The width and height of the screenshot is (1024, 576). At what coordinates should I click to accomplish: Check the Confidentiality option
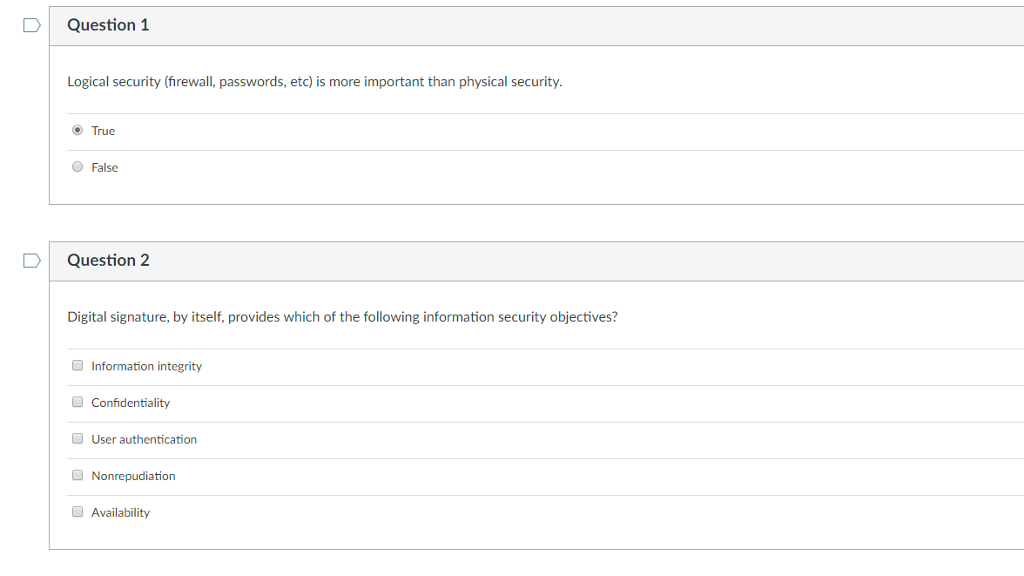coord(77,401)
